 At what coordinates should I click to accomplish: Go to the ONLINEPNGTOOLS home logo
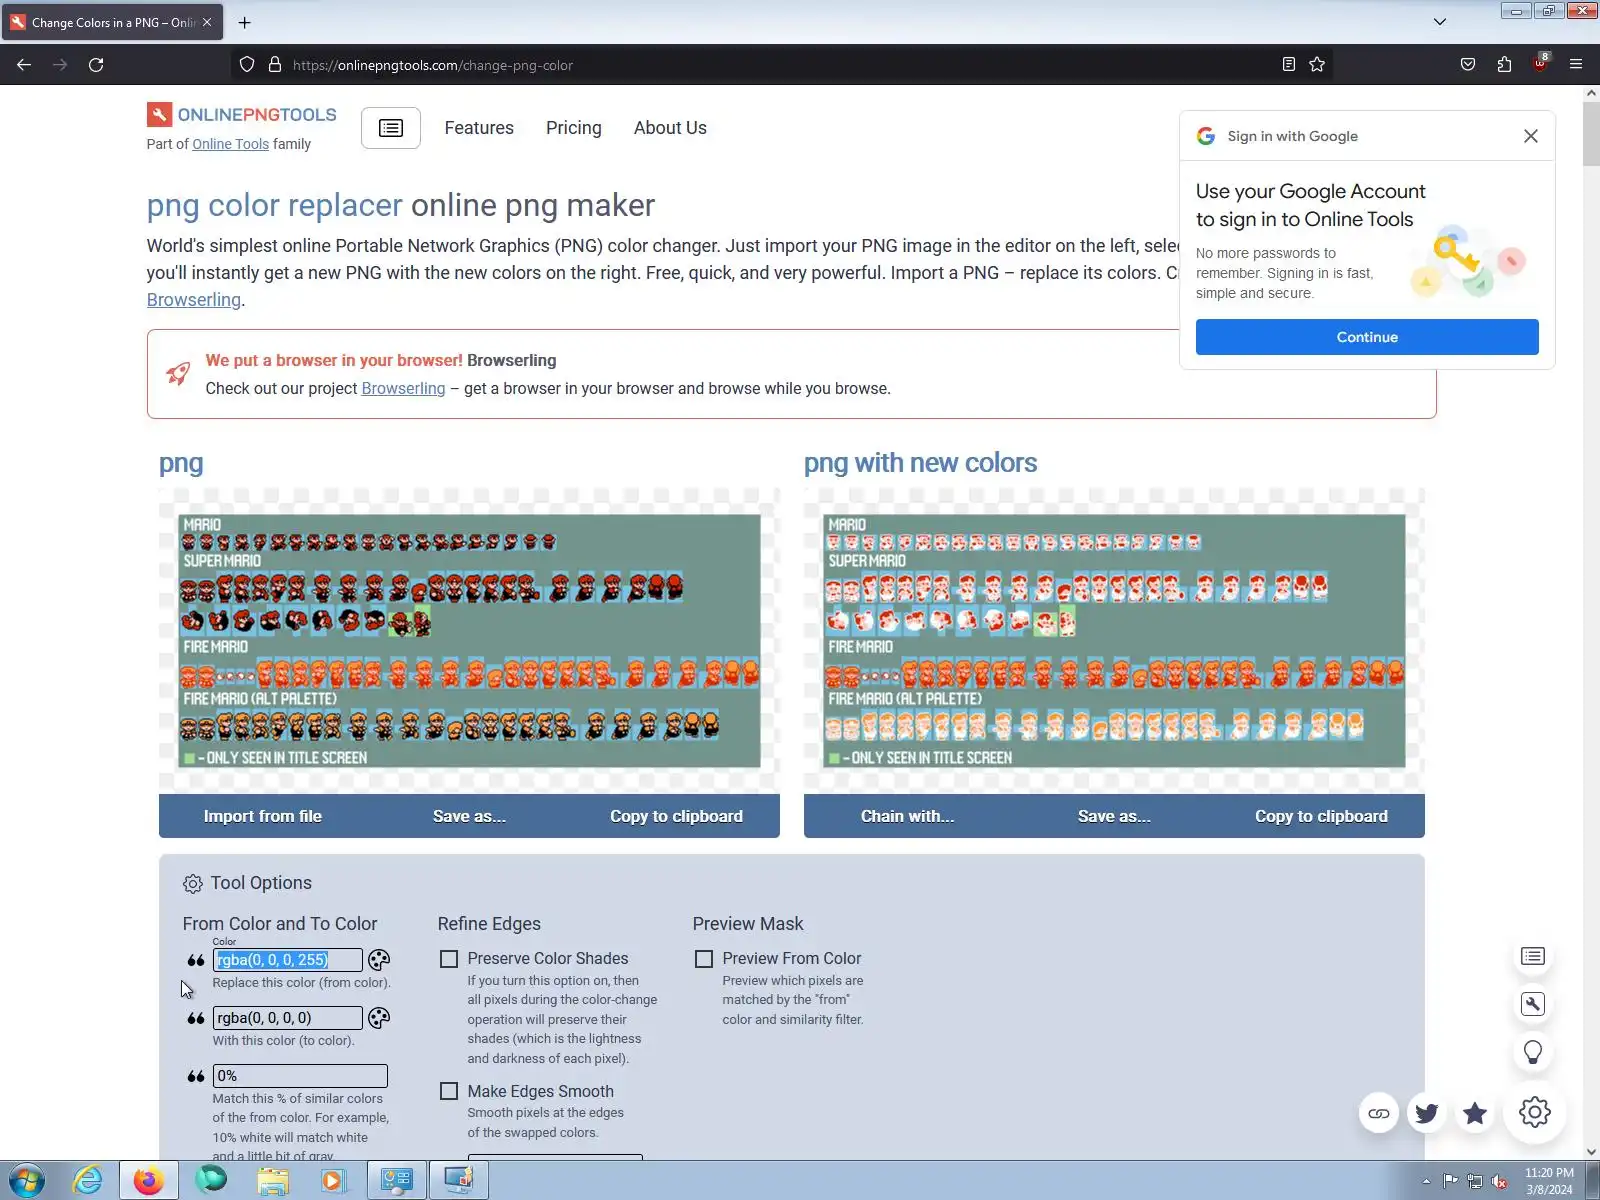(242, 115)
